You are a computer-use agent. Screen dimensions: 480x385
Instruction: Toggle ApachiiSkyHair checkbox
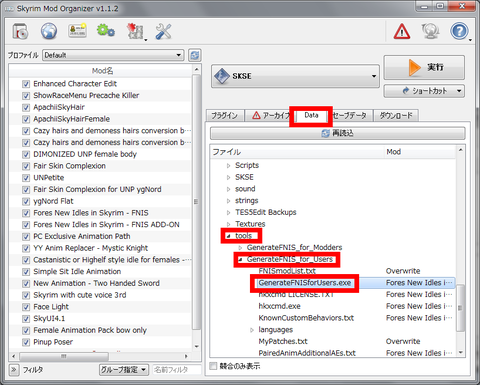(26, 107)
